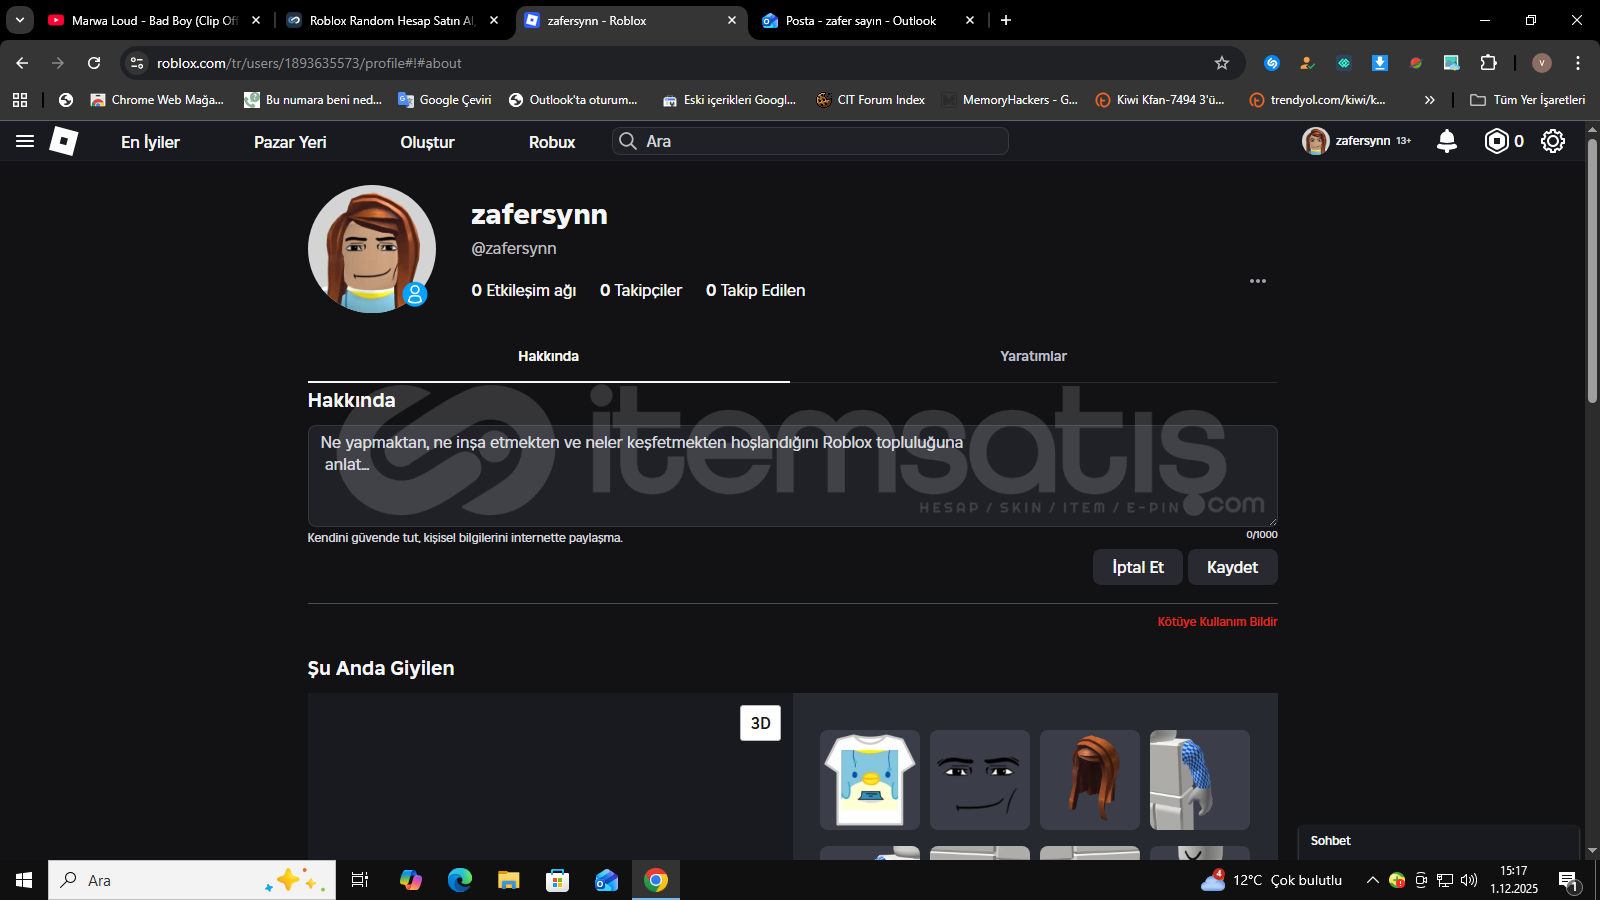
Task: Toggle the 3D avatar view
Action: click(x=760, y=723)
